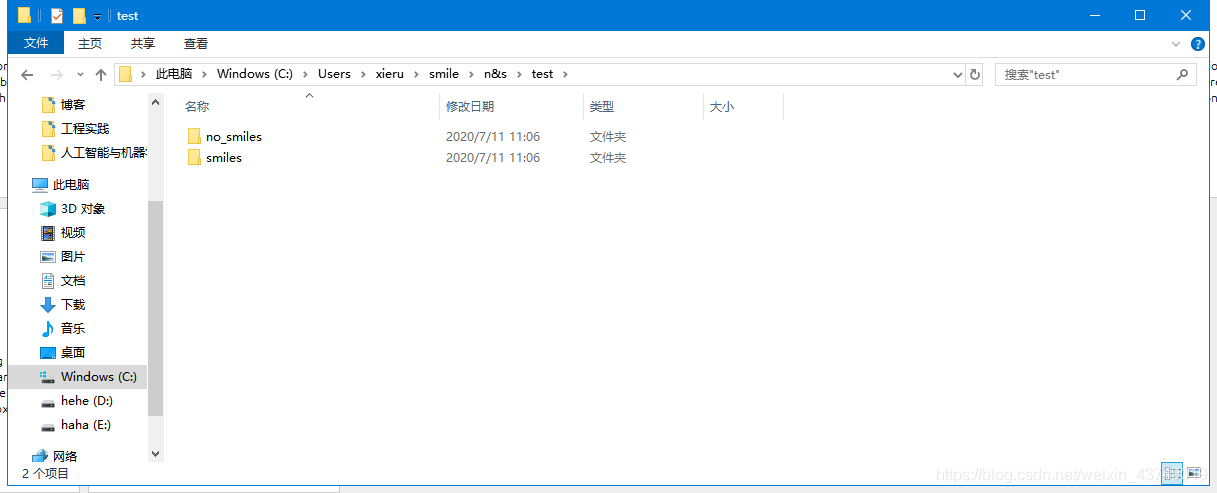Sort by the 大小 column header
Screen dimensions: 1217x493
click(721, 106)
